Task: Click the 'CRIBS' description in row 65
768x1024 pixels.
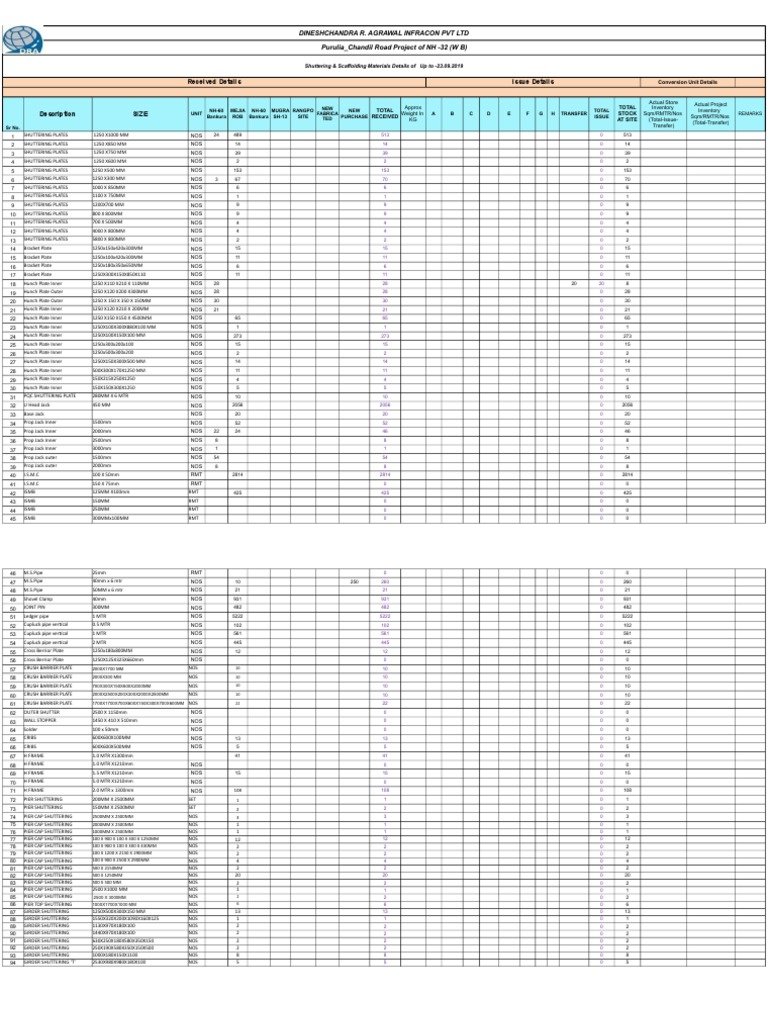Action: click(x=57, y=738)
